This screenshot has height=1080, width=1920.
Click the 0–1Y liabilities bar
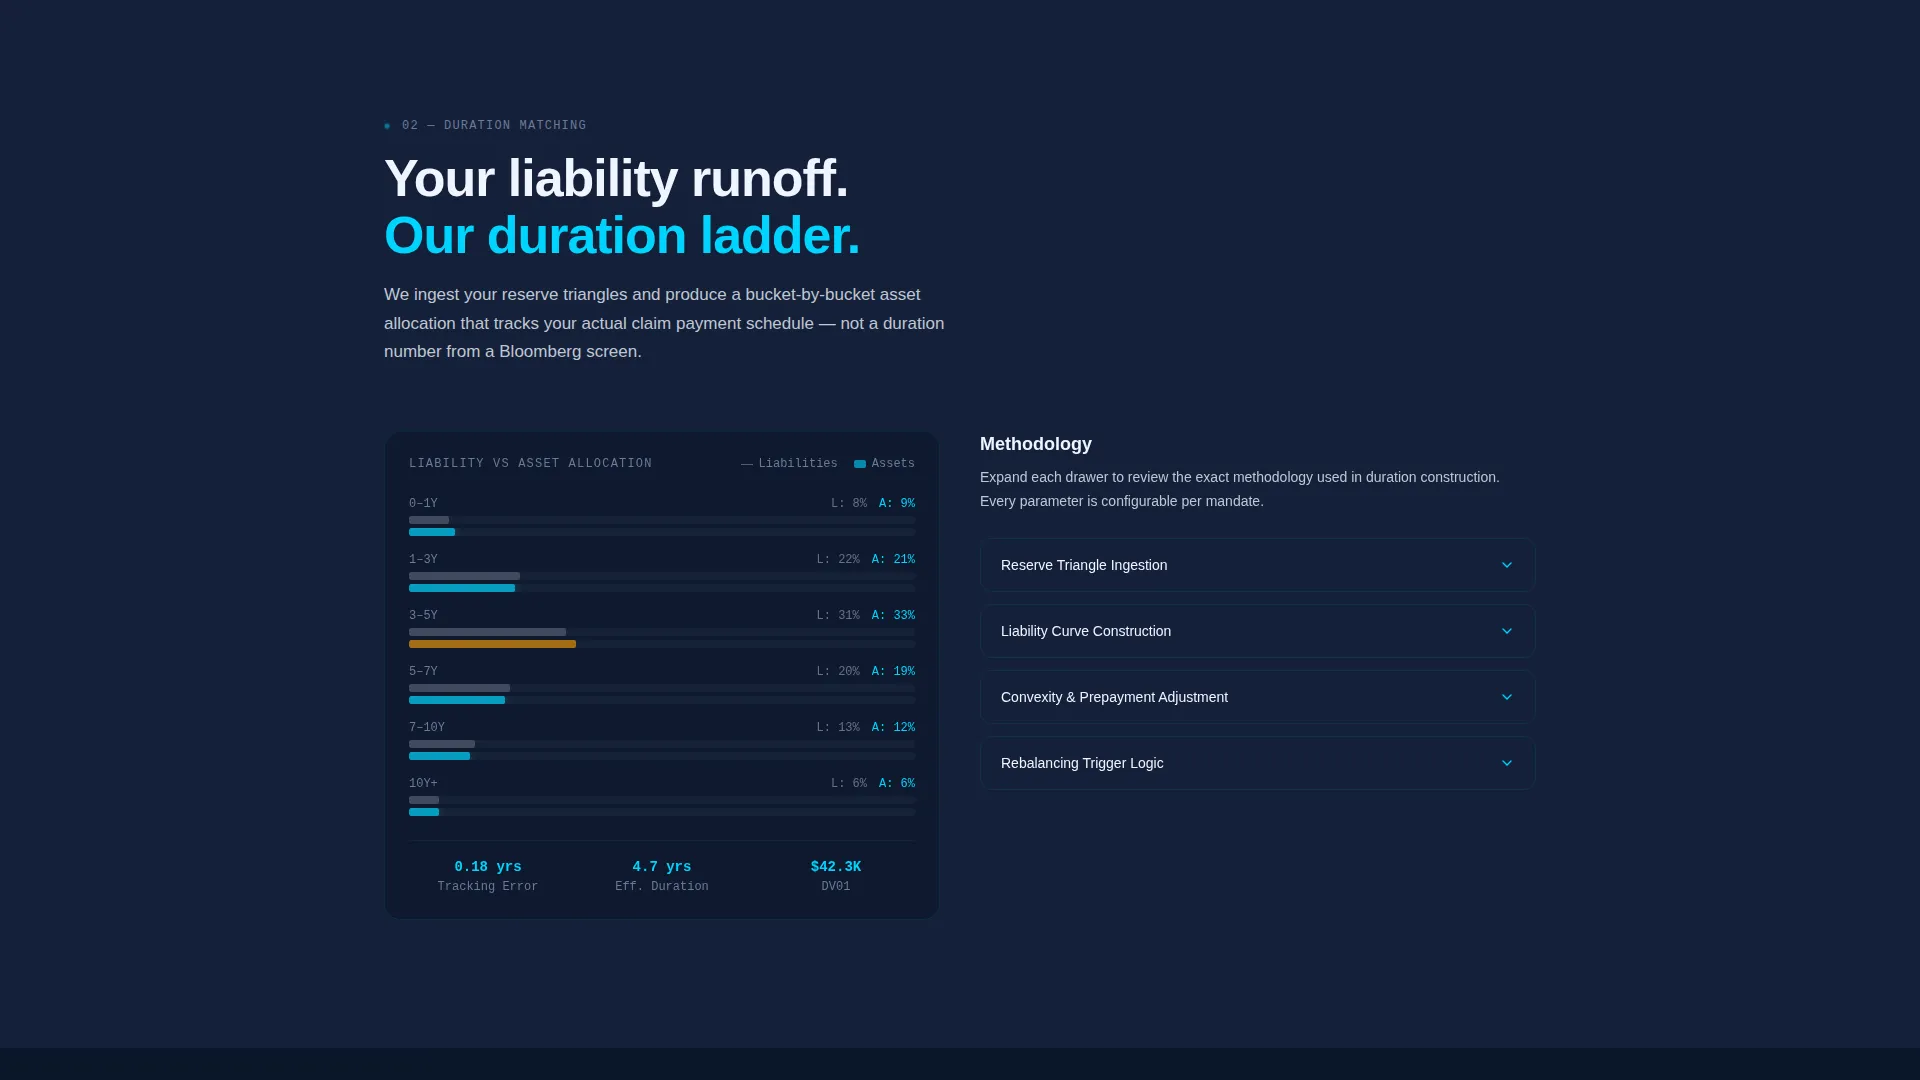(429, 520)
